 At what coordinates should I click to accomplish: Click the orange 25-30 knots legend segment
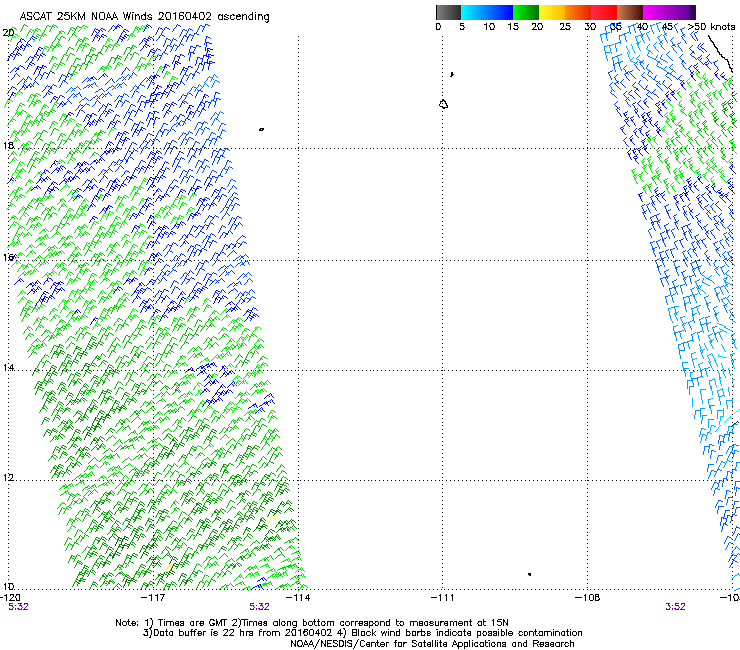click(578, 12)
